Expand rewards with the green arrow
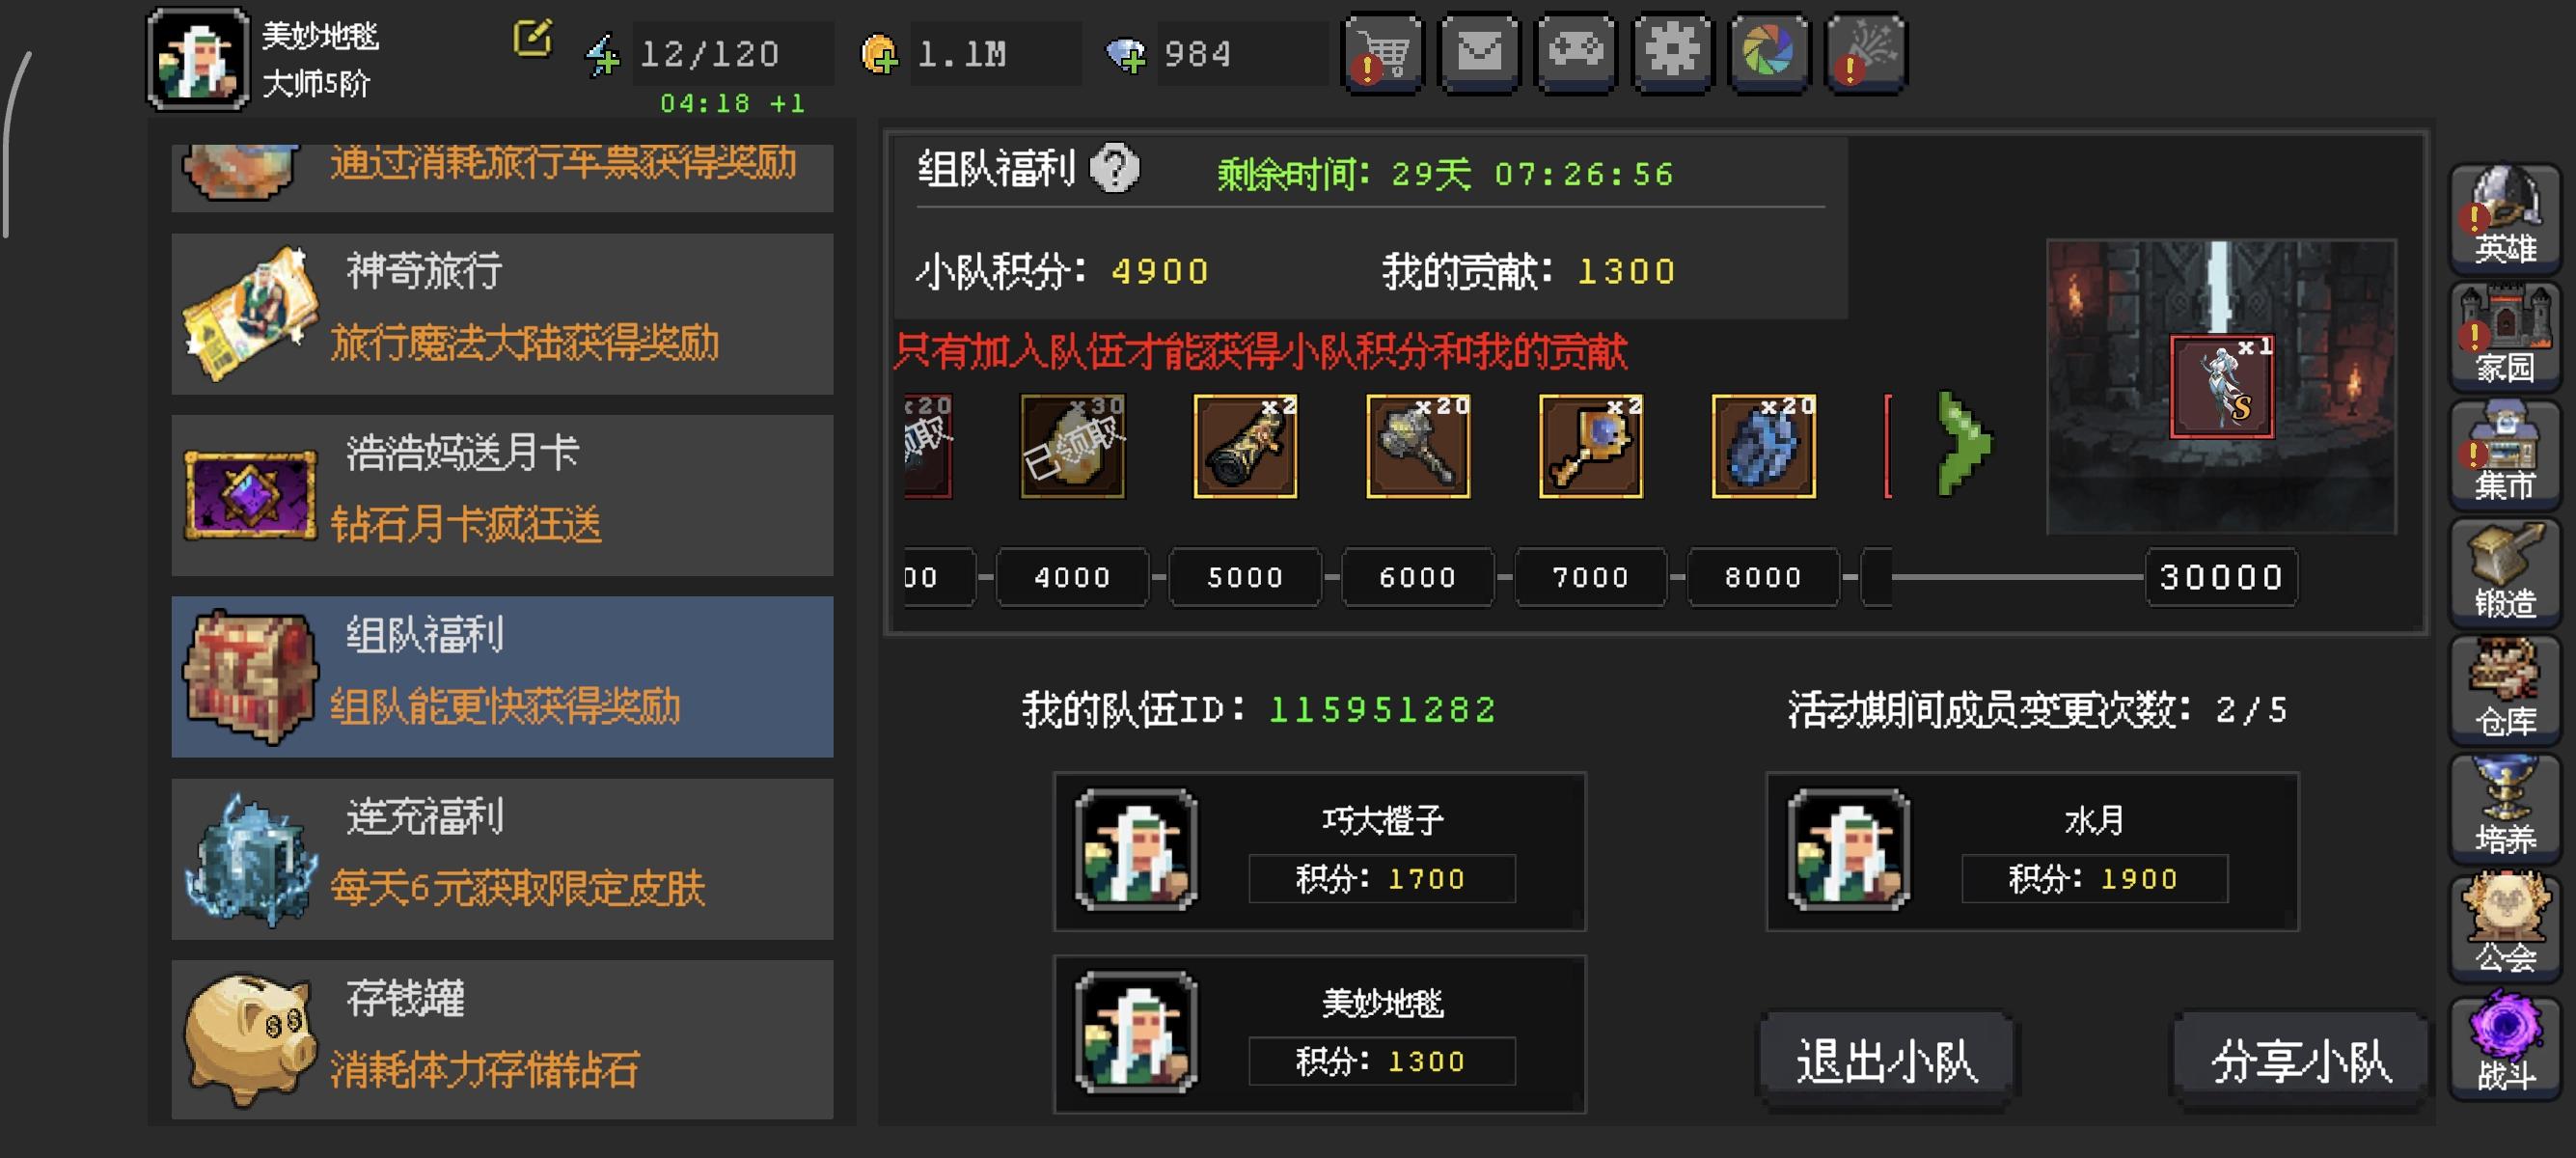The image size is (2576, 1158). click(x=1964, y=444)
